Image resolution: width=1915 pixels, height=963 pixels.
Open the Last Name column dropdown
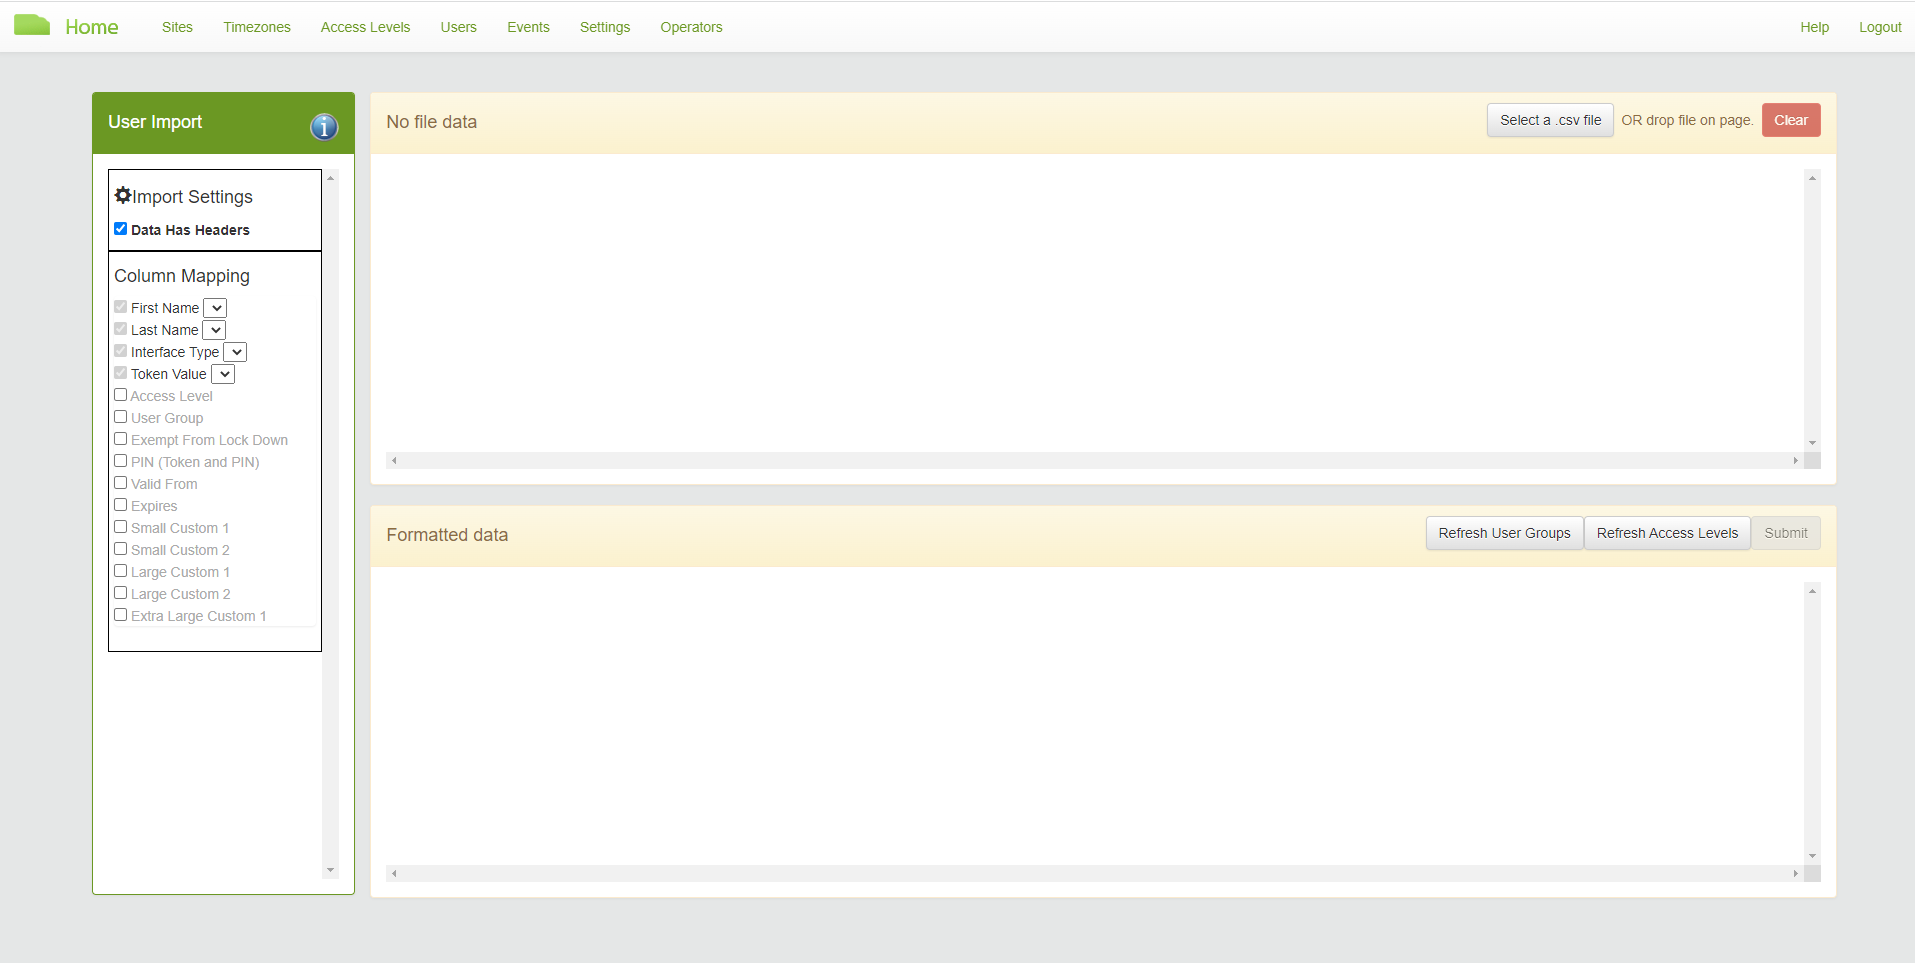coord(214,329)
